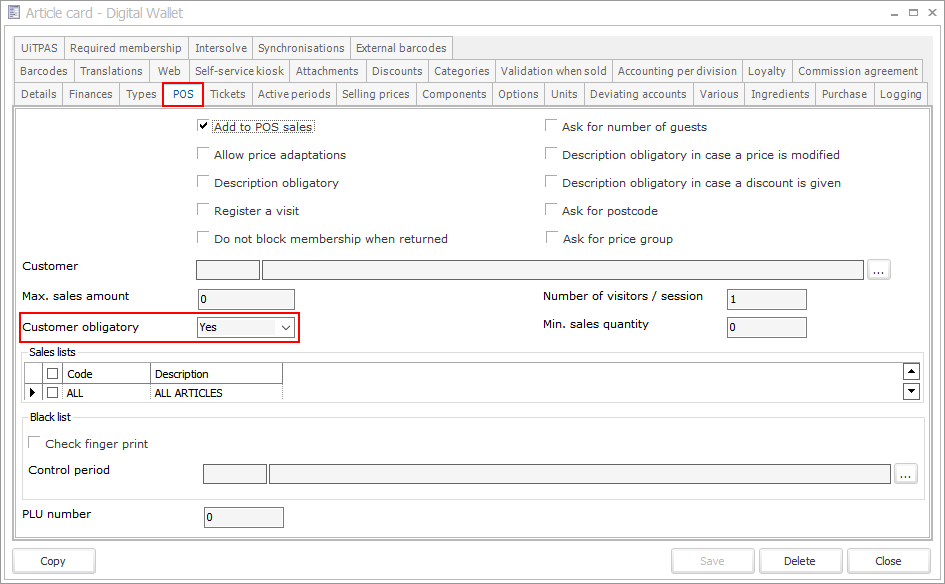
Task: Click the Sales lists scroll up arrow
Action: (911, 372)
